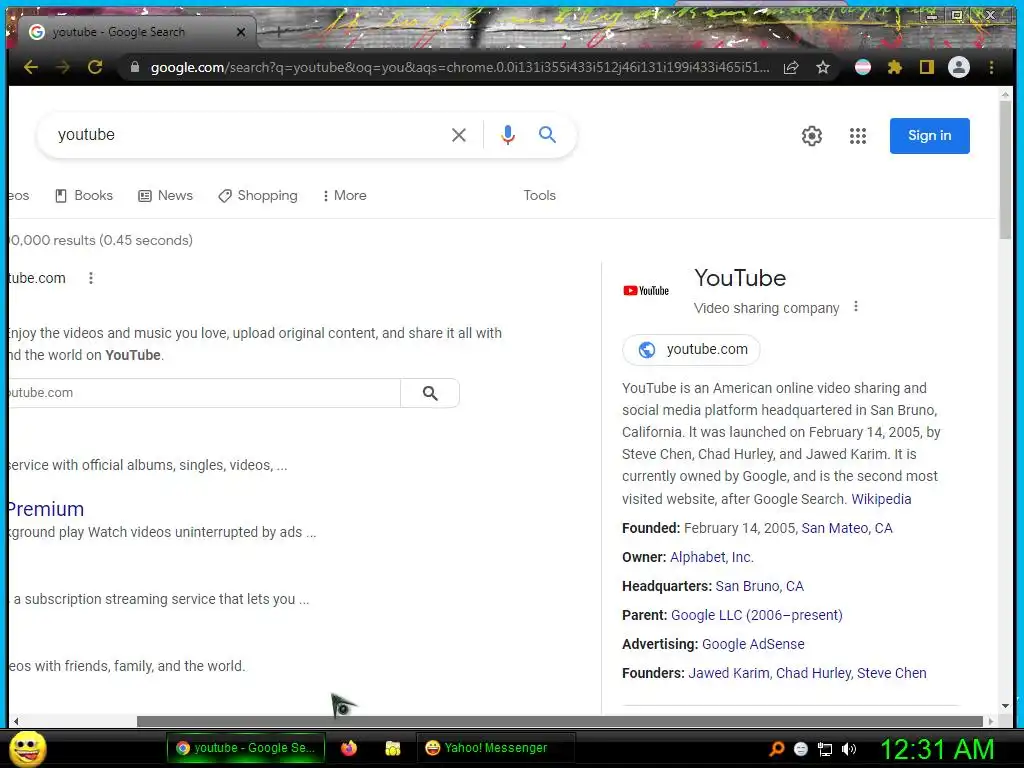The height and width of the screenshot is (768, 1024).
Task: Open the Google LLC parent link
Action: tap(756, 615)
